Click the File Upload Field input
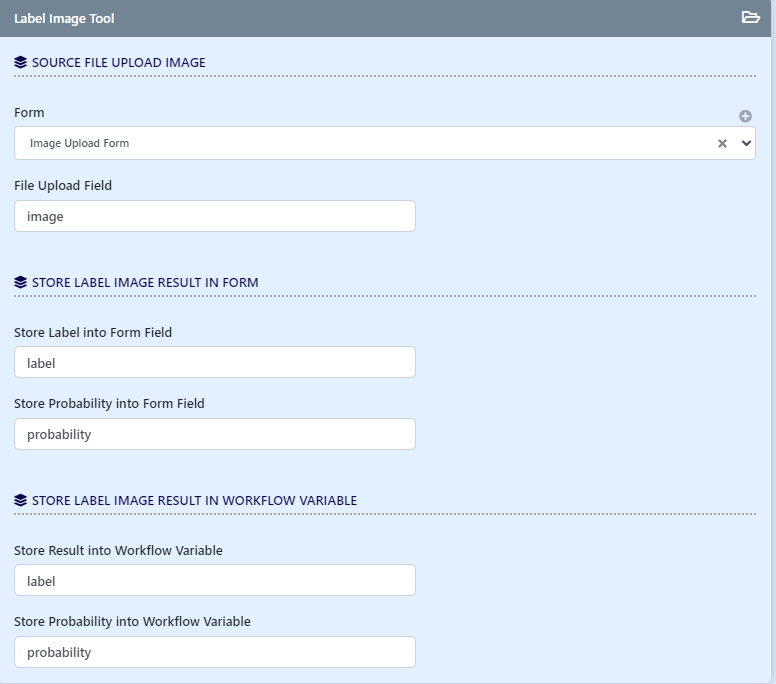 pyautogui.click(x=215, y=216)
